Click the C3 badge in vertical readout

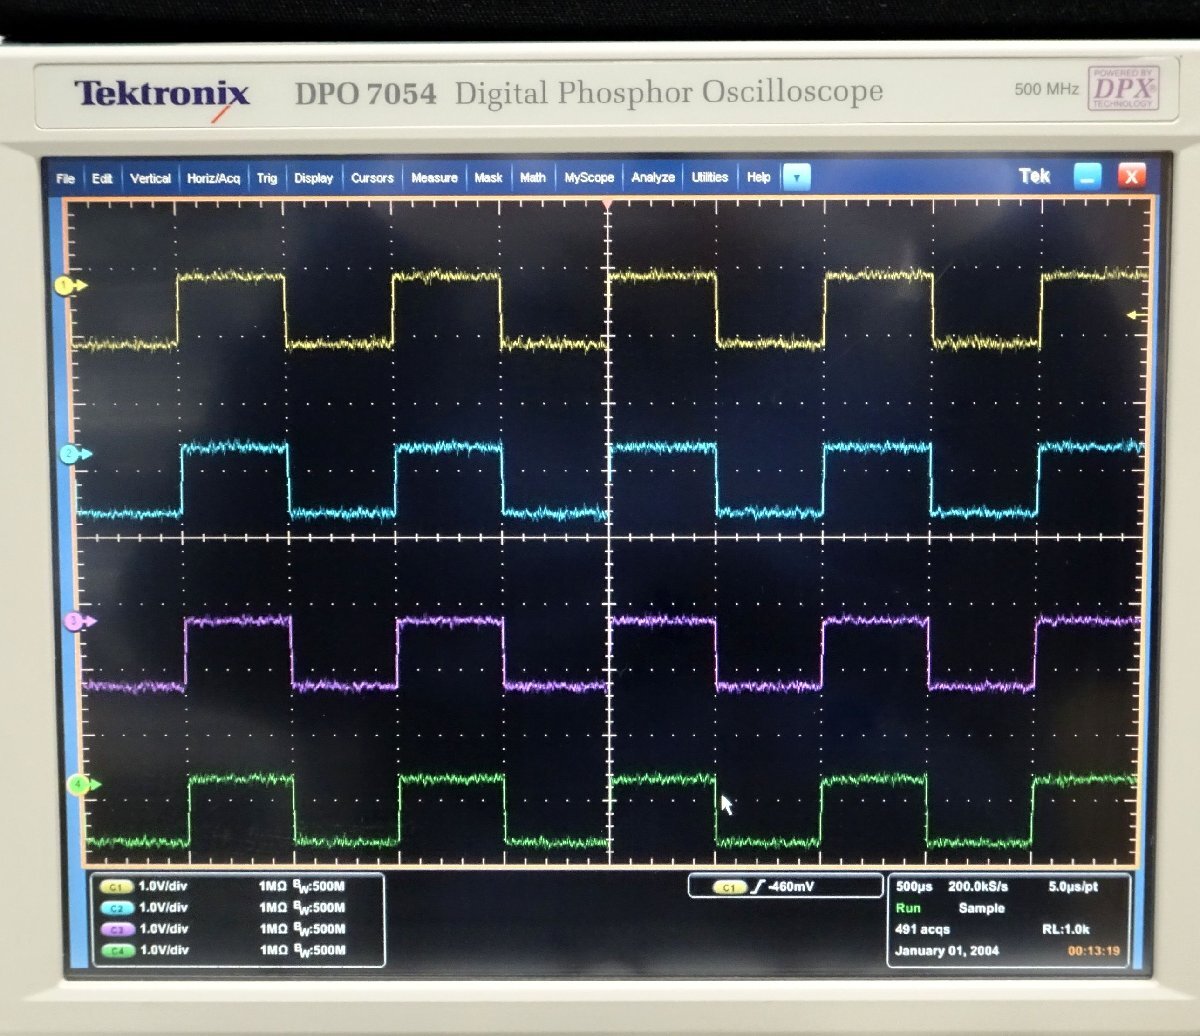click(x=116, y=929)
